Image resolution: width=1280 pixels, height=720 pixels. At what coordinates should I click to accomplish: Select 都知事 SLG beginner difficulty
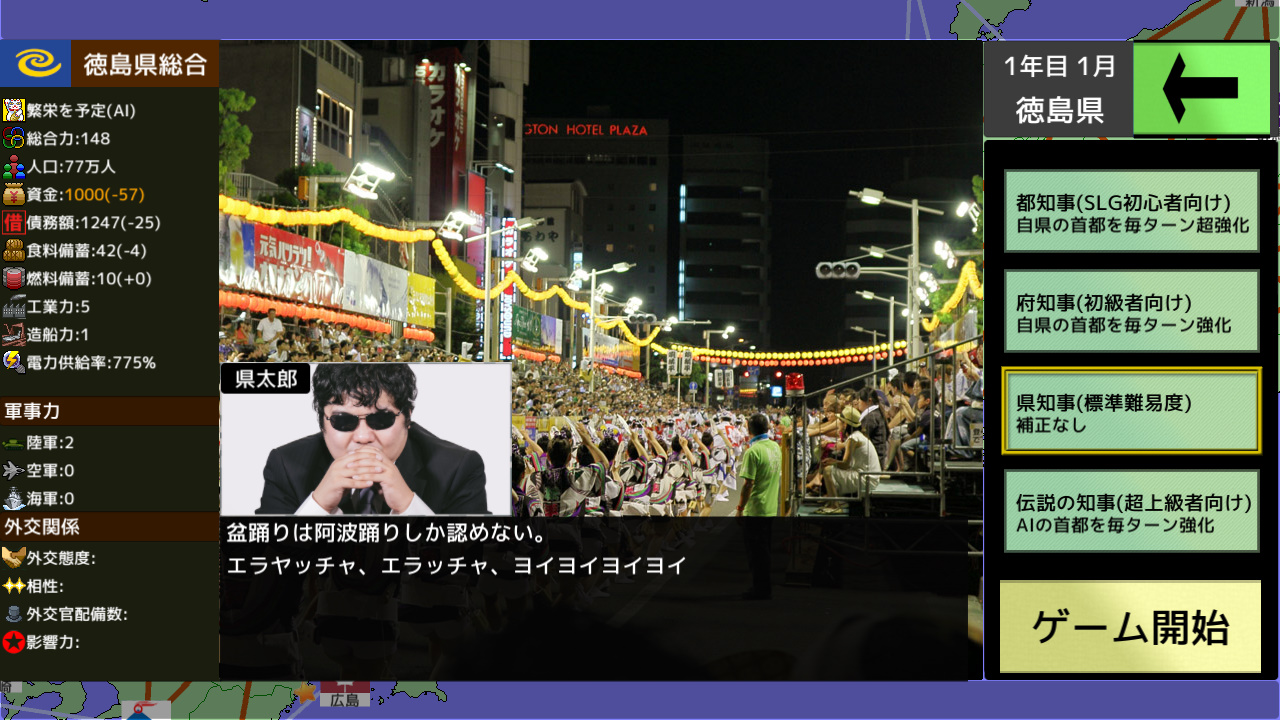[x=1131, y=211]
